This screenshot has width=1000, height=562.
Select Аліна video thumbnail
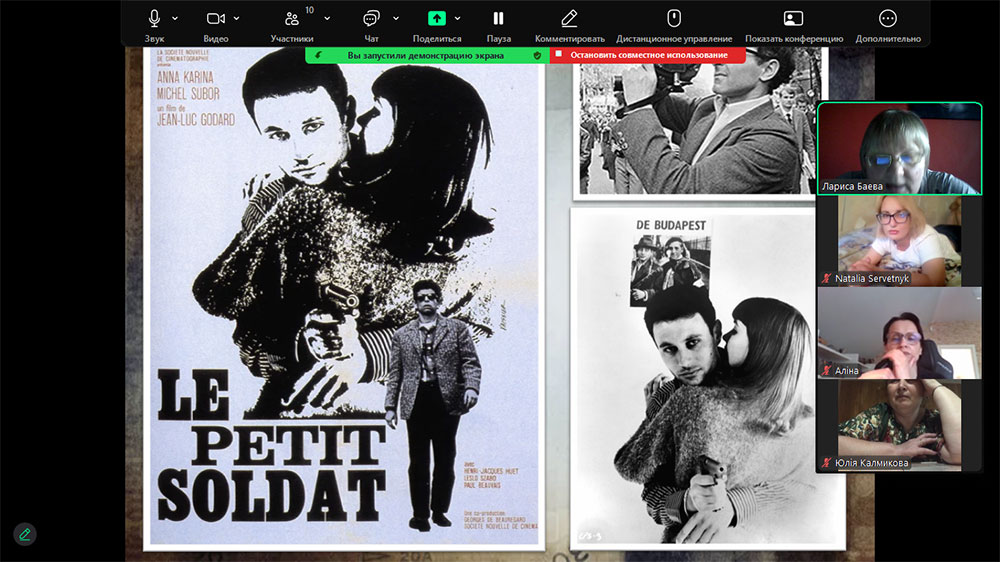pyautogui.click(x=899, y=333)
